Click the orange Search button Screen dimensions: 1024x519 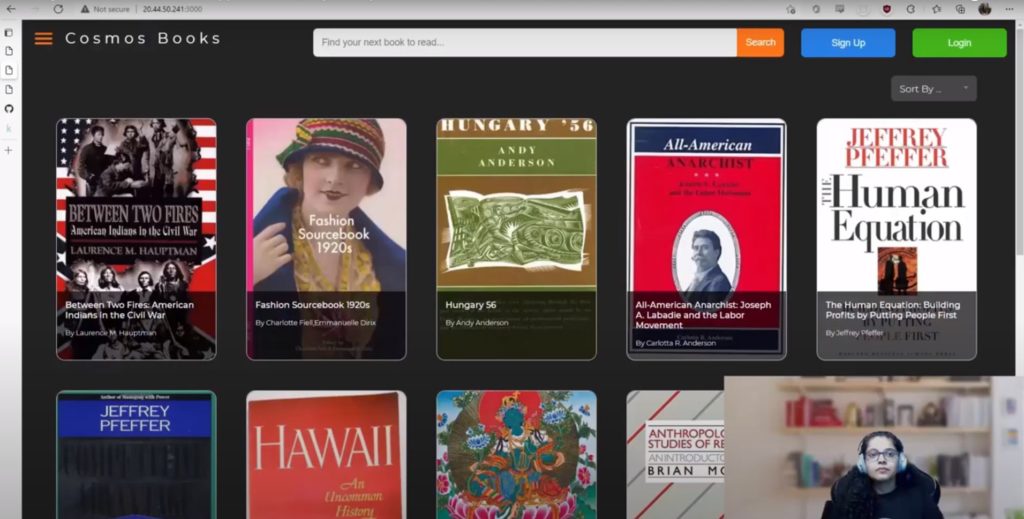click(x=760, y=43)
